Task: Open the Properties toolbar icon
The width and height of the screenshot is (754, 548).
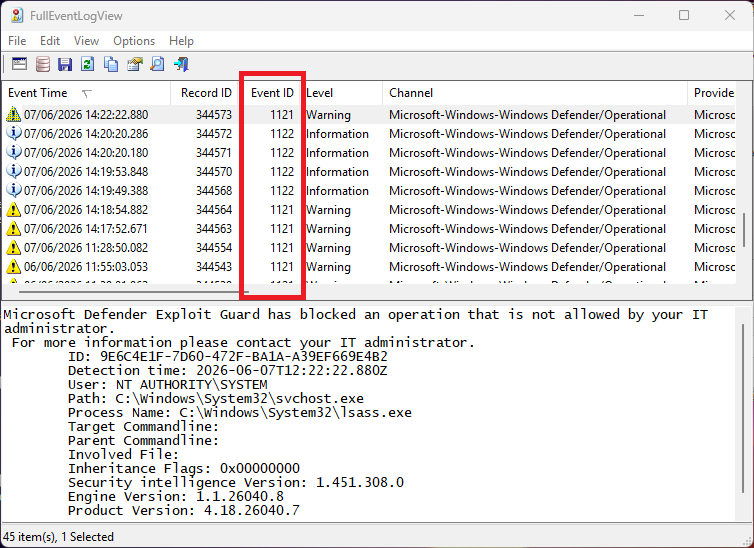Action: point(135,64)
